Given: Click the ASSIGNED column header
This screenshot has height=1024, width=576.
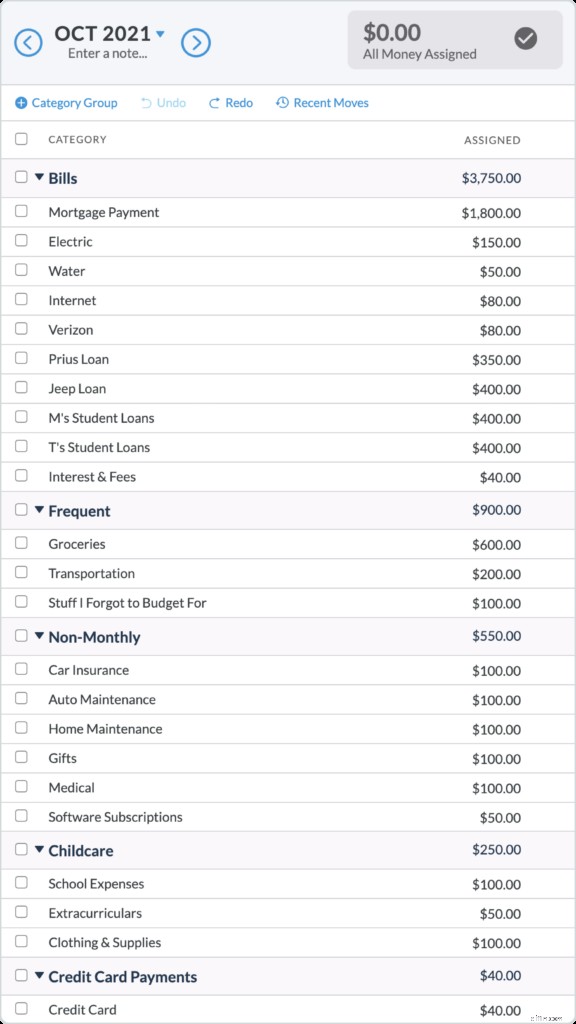Looking at the screenshot, I should click(x=492, y=140).
